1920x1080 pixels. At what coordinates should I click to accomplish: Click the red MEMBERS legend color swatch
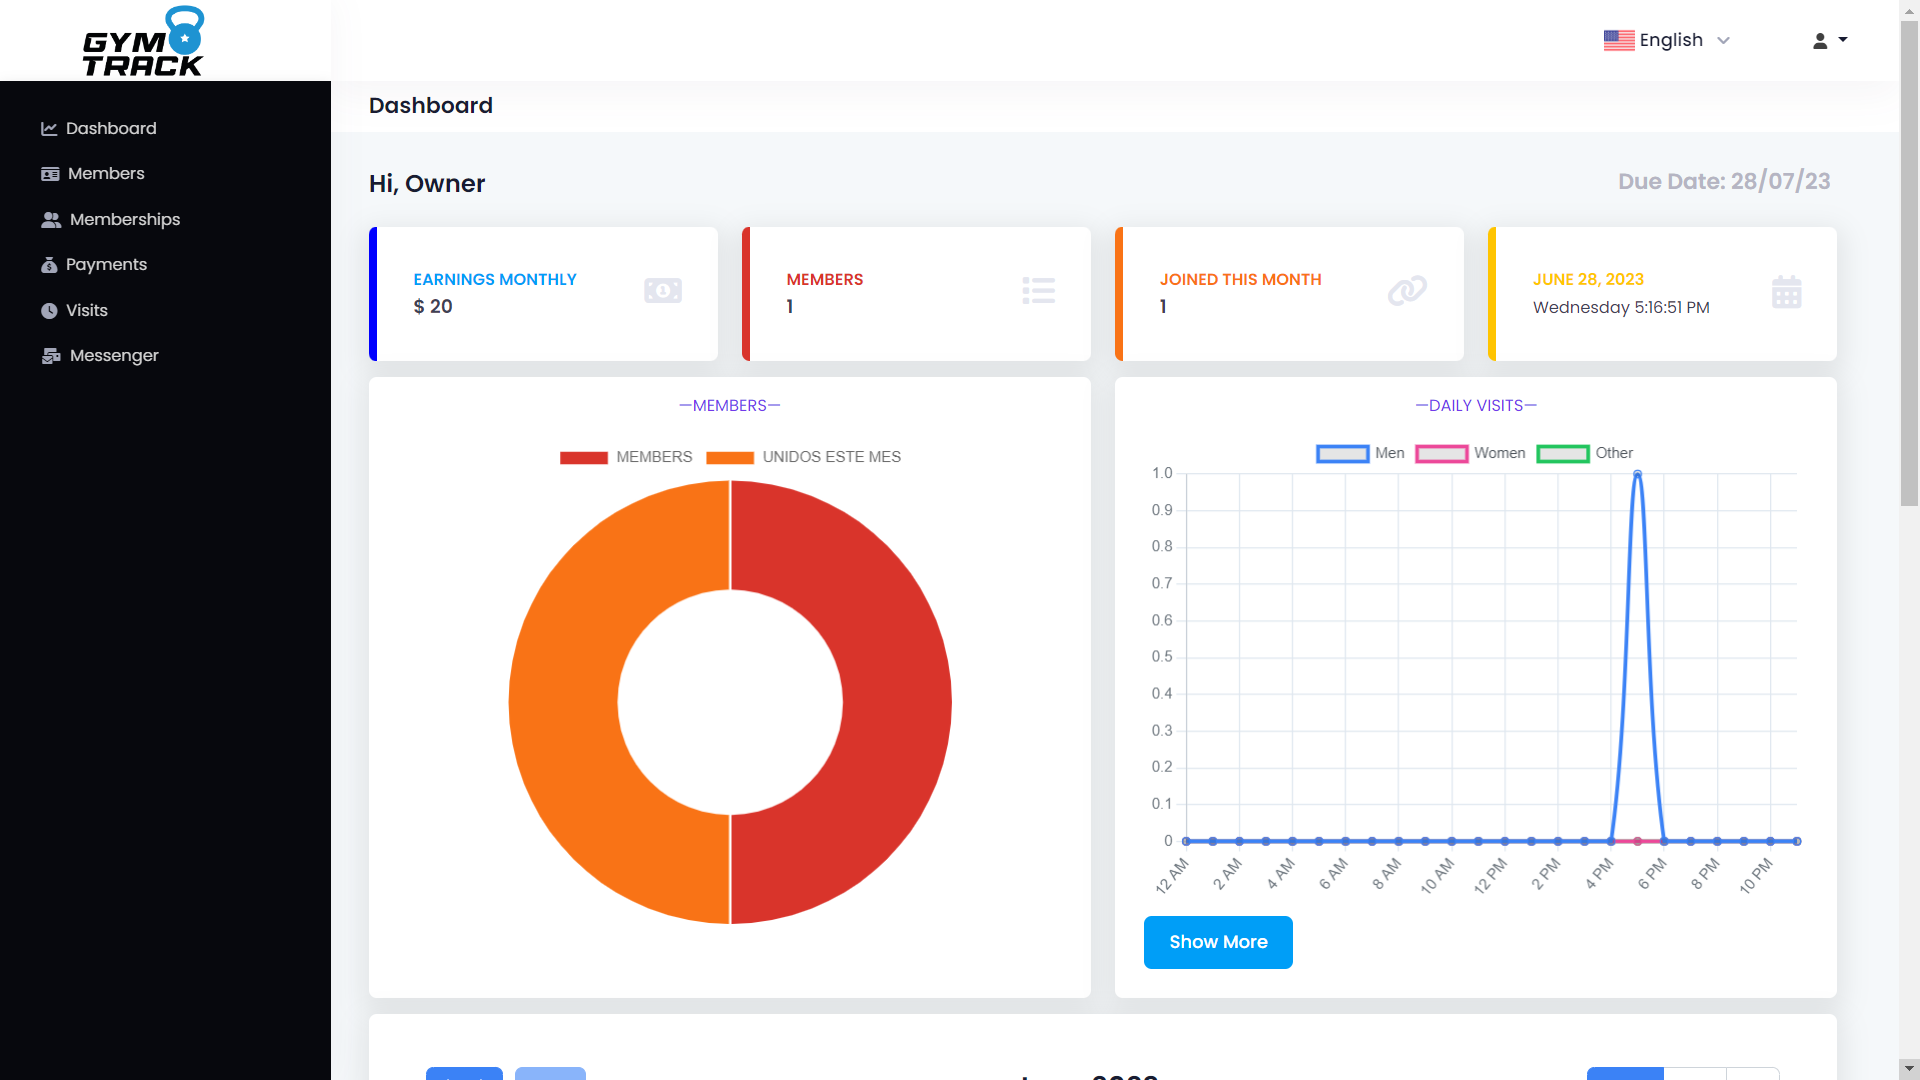584,458
